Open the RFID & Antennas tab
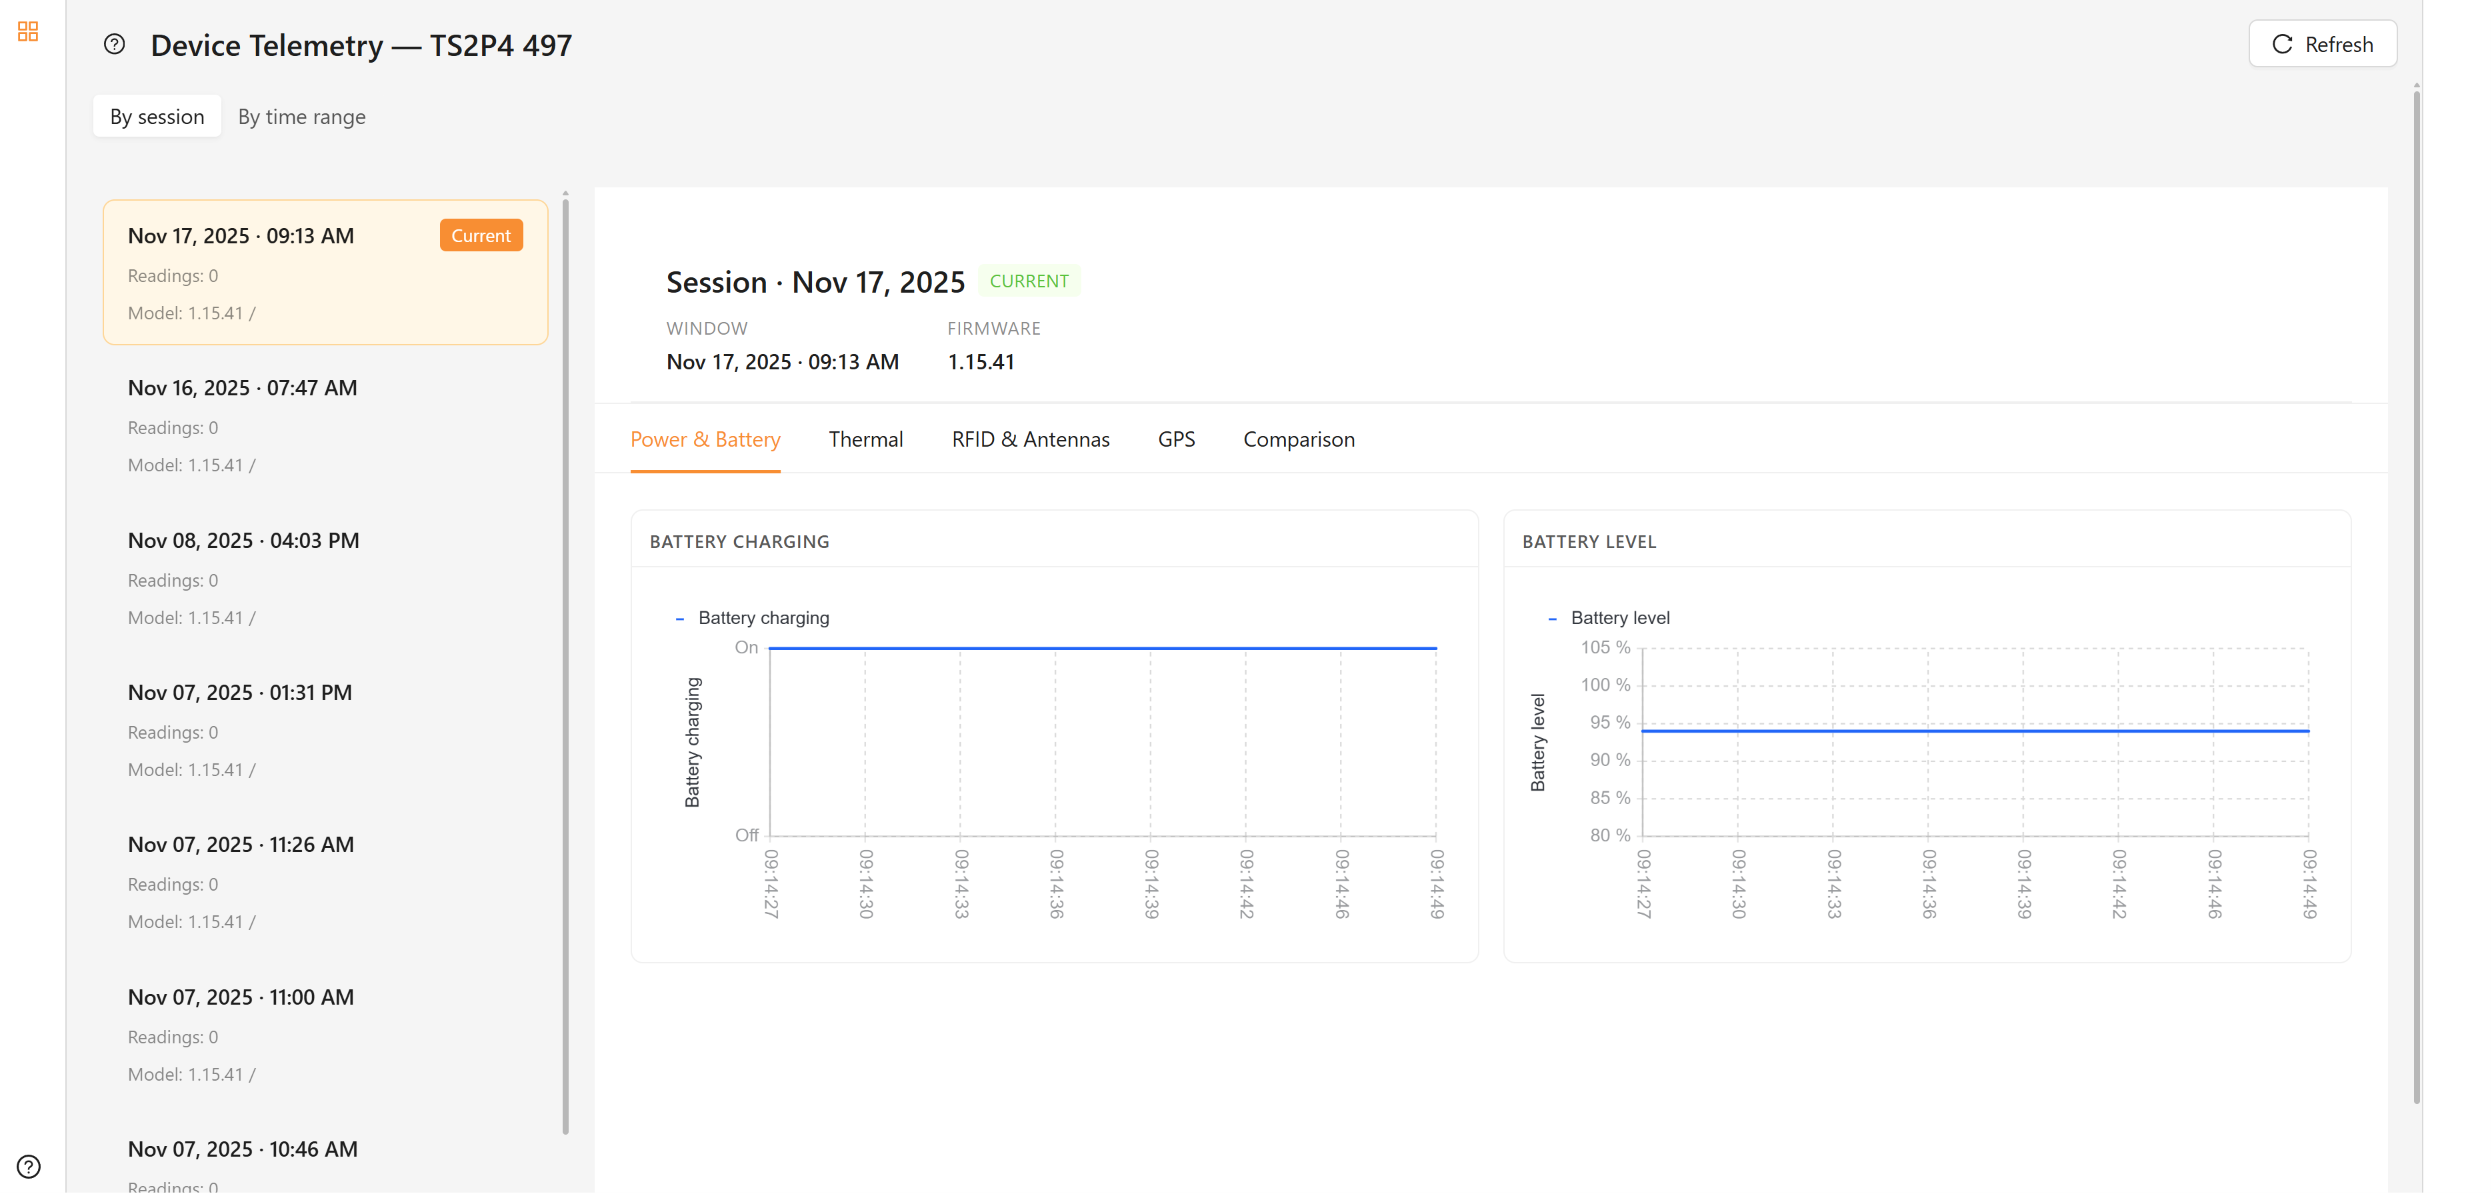This screenshot has height=1193, width=2491. pos(1030,439)
